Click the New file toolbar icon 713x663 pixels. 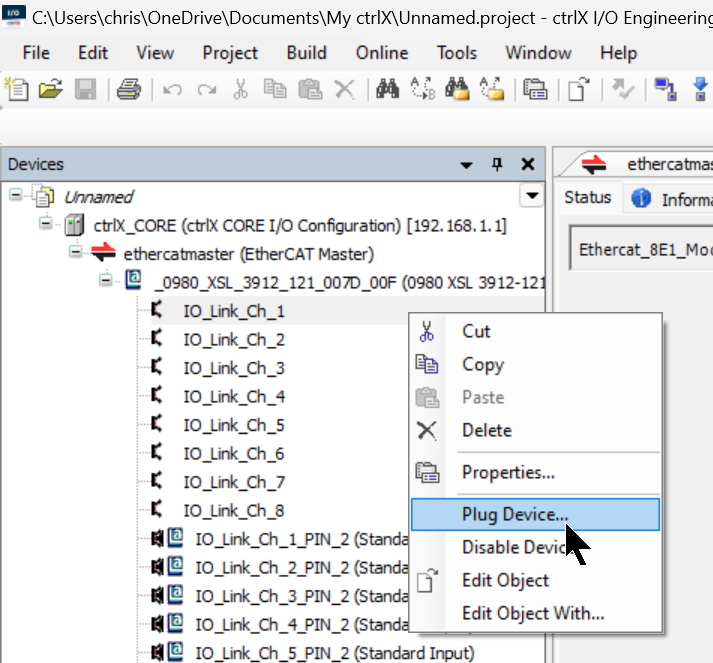pyautogui.click(x=17, y=89)
